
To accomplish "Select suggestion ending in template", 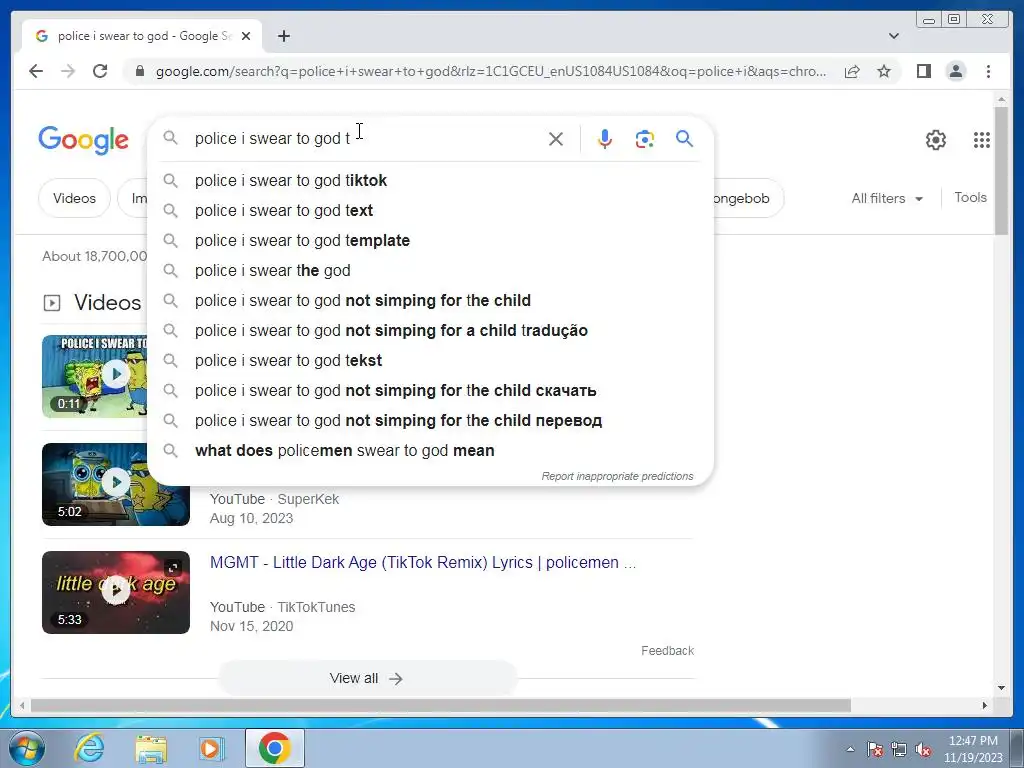I will click(431, 240).
